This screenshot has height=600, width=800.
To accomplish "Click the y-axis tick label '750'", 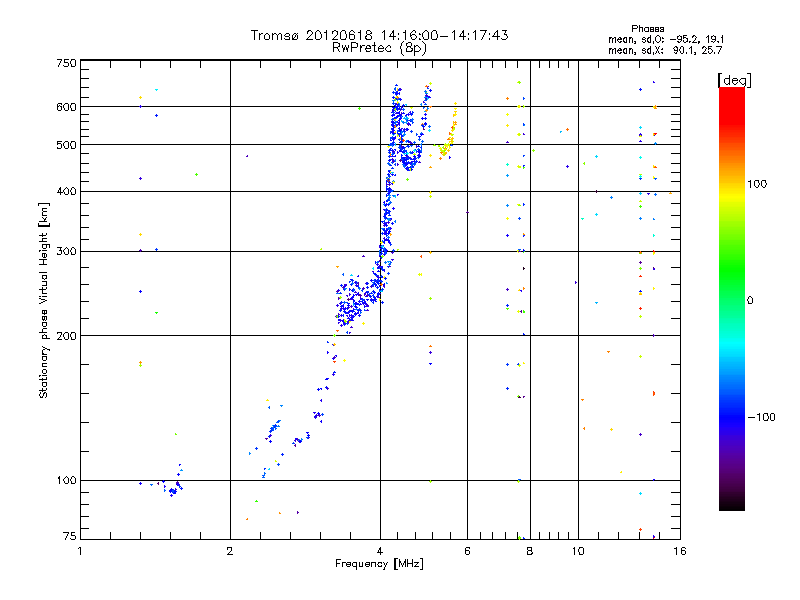I will 66,63.
